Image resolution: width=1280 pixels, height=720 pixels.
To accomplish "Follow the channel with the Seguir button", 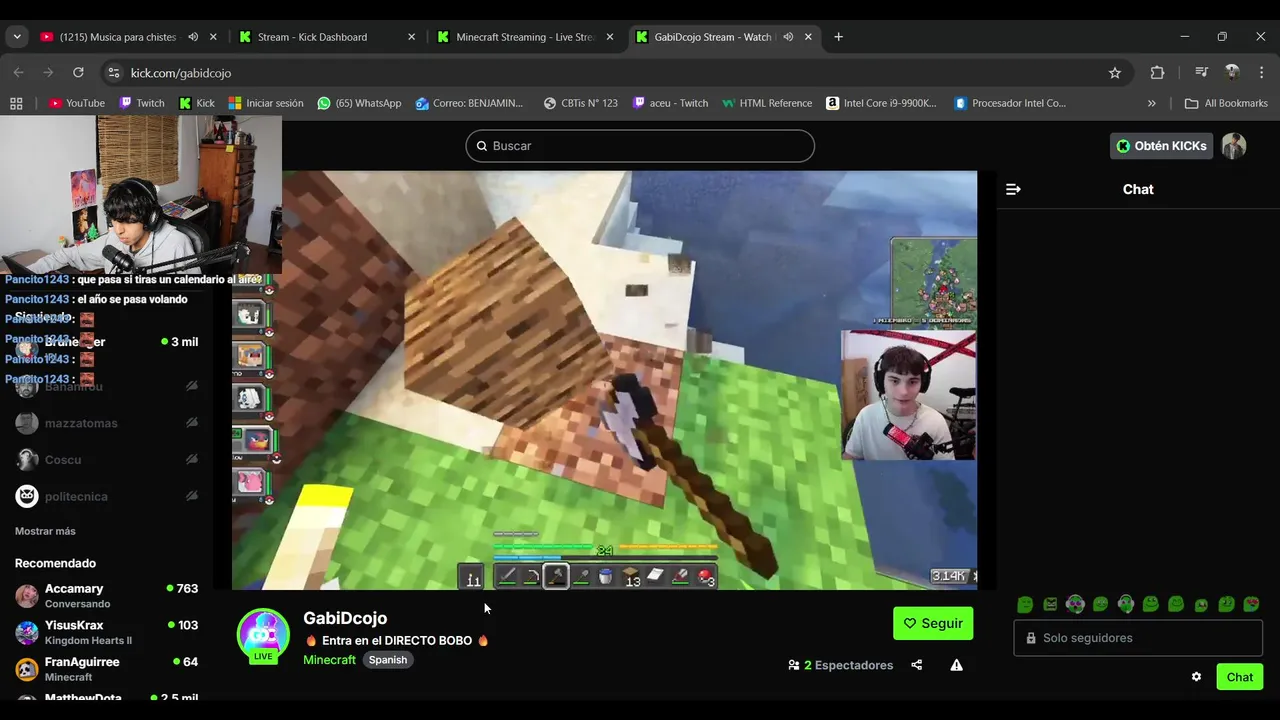I will click(933, 623).
